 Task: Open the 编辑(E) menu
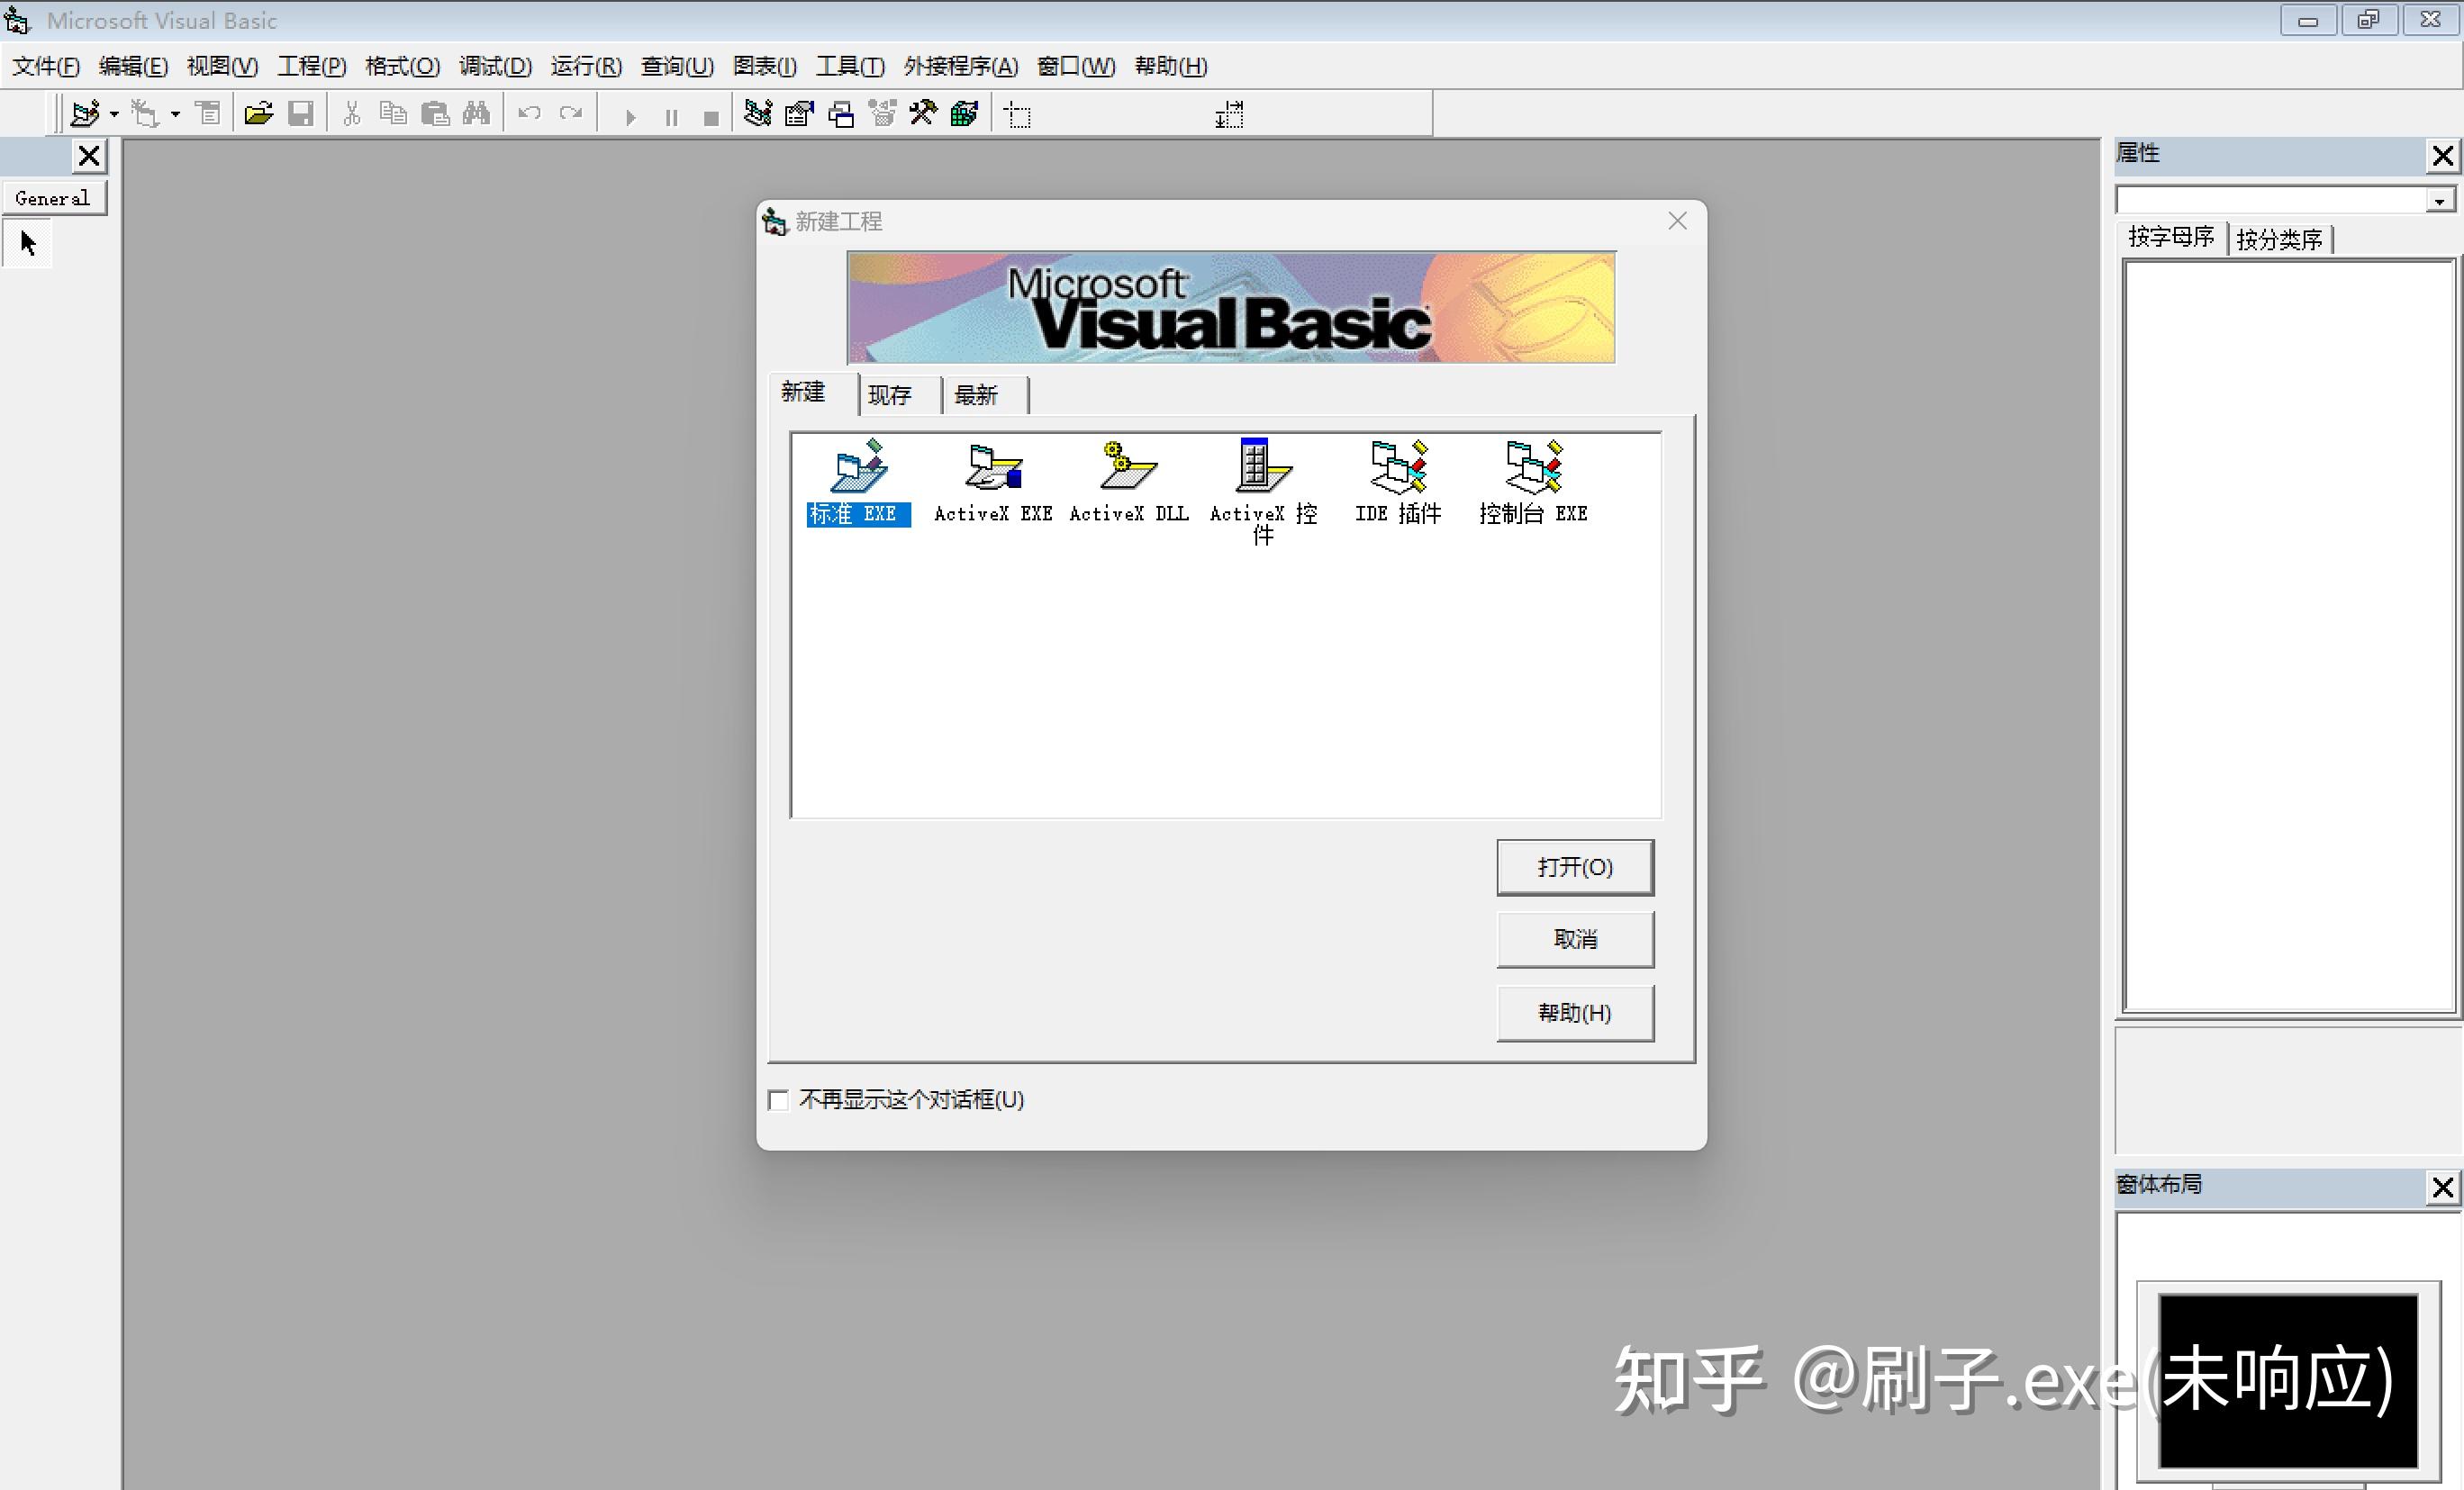tap(133, 66)
